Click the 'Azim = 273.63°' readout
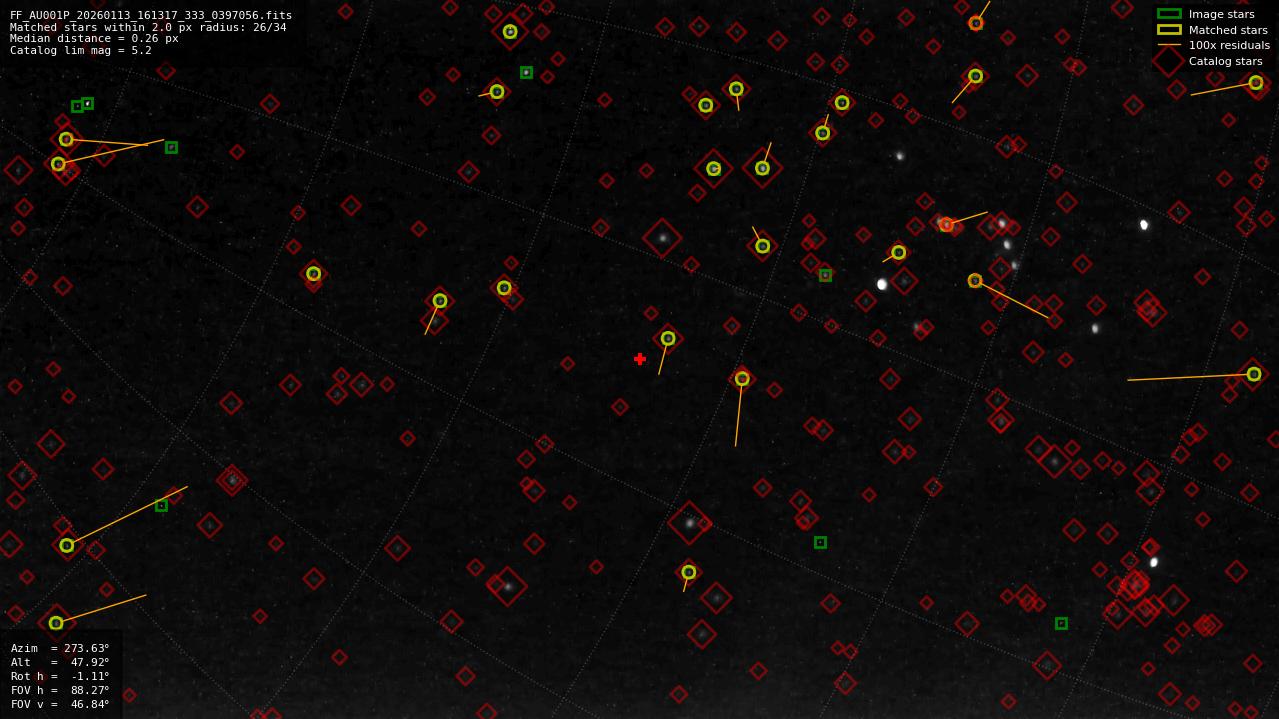1279x719 pixels. click(x=60, y=648)
